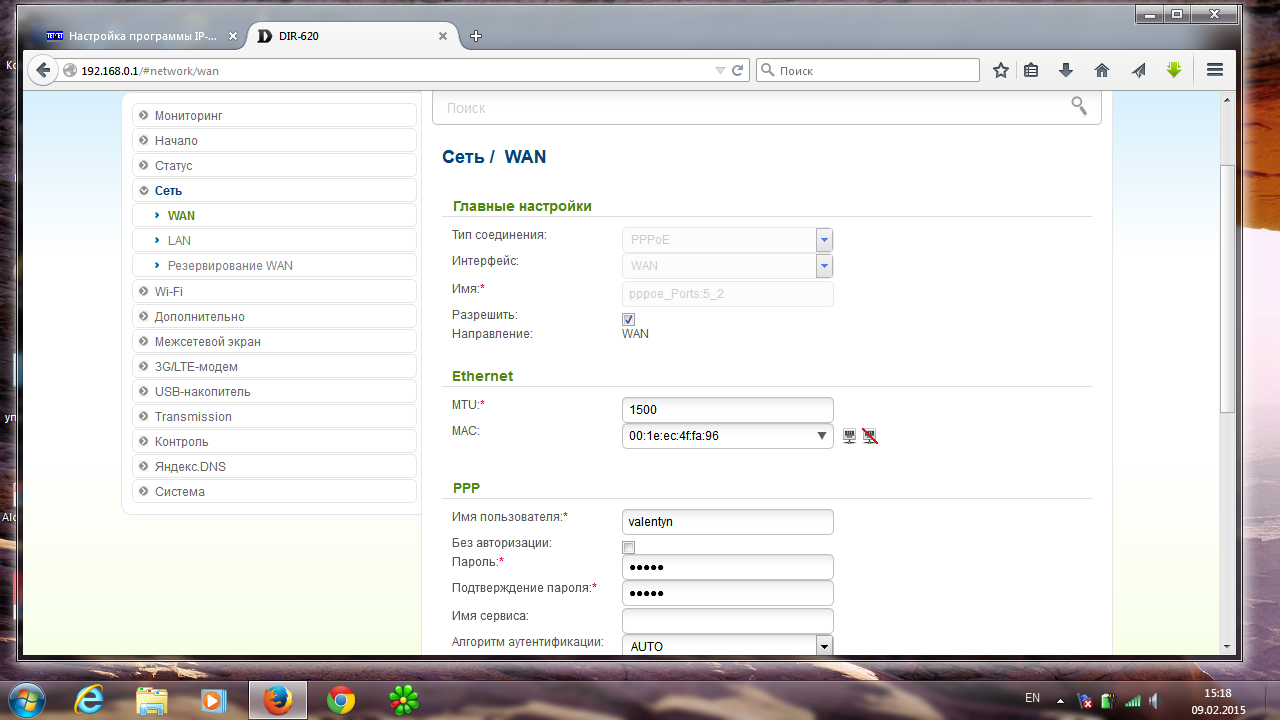
Task: Switch to the 'Настройка программы IP-...' tab
Action: pyautogui.click(x=141, y=36)
